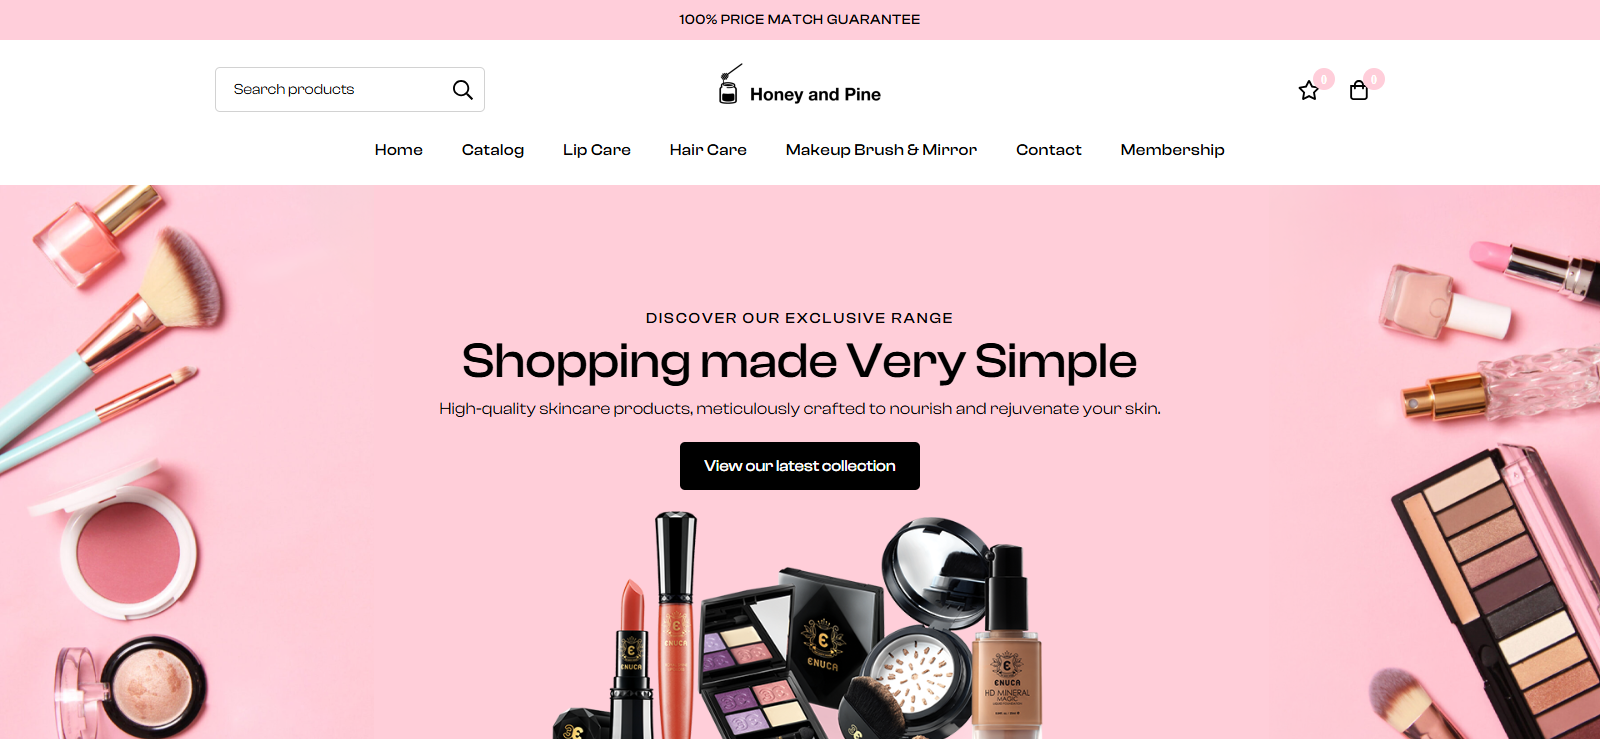This screenshot has width=1600, height=739.
Task: Click the 100% Price Match Guarantee banner
Action: (x=800, y=20)
